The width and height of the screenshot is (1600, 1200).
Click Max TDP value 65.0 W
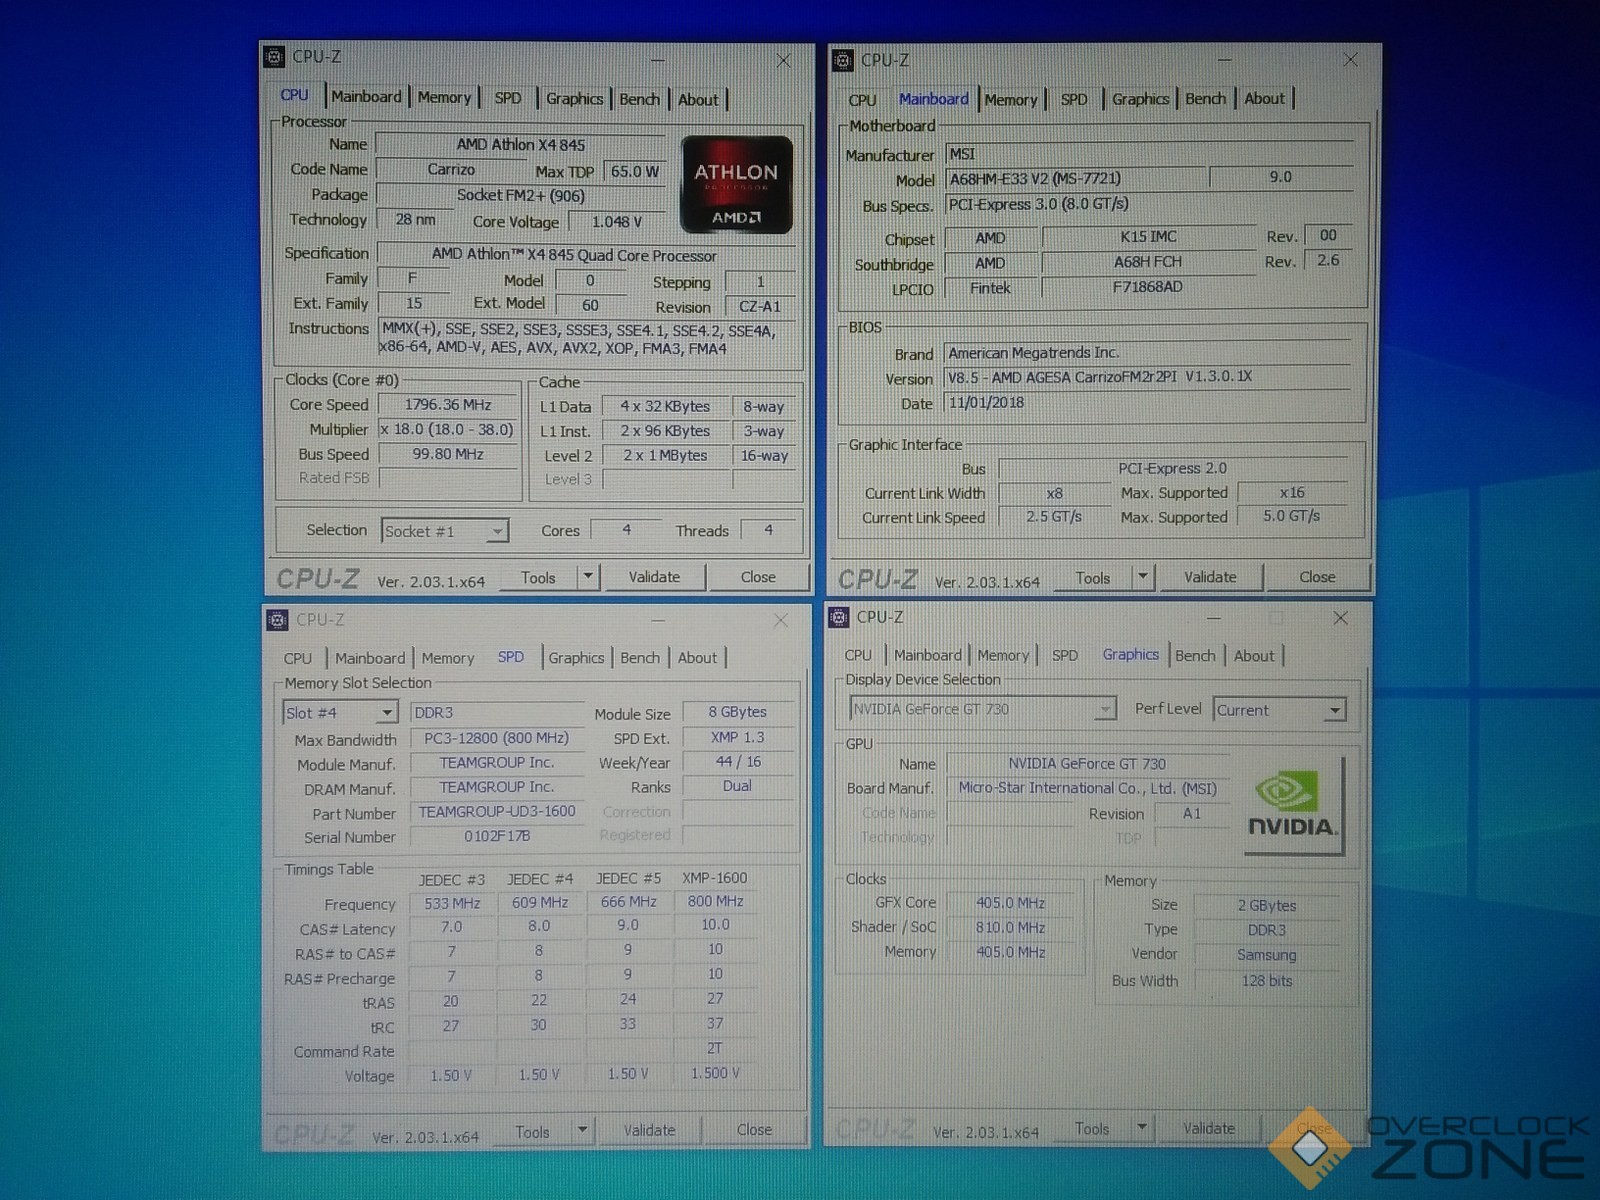(635, 171)
